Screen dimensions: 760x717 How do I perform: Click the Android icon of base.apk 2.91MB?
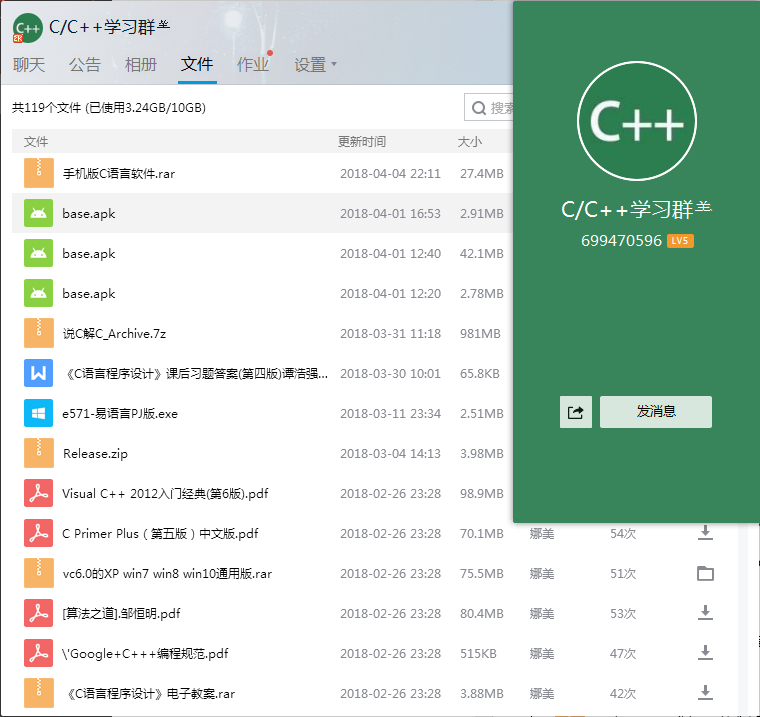coord(39,213)
